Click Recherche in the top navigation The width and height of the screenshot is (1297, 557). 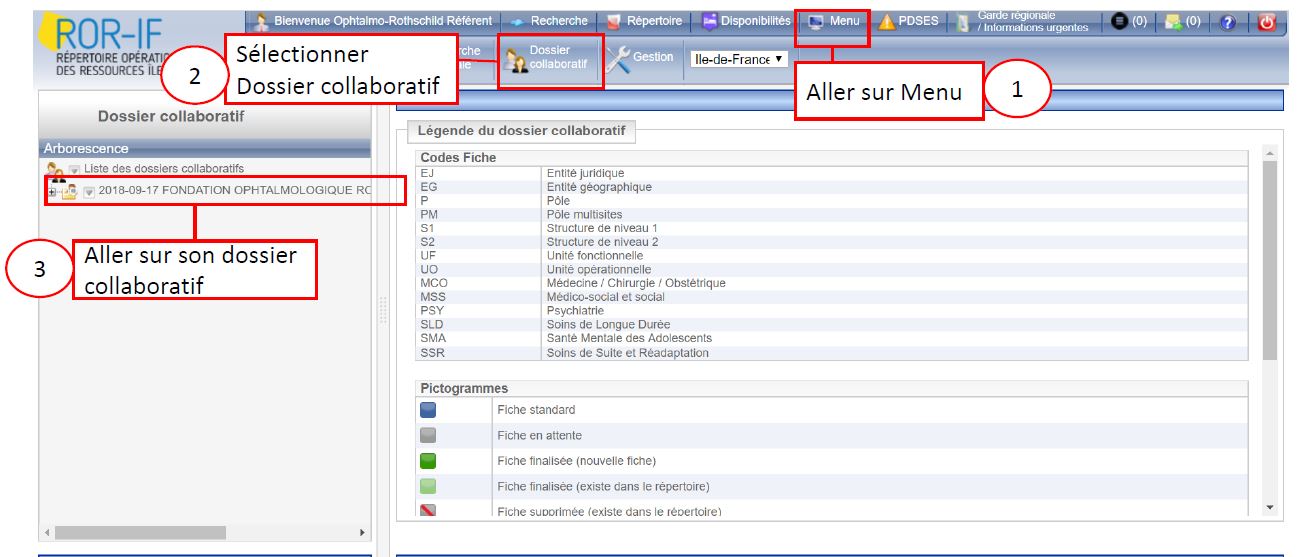(x=549, y=21)
